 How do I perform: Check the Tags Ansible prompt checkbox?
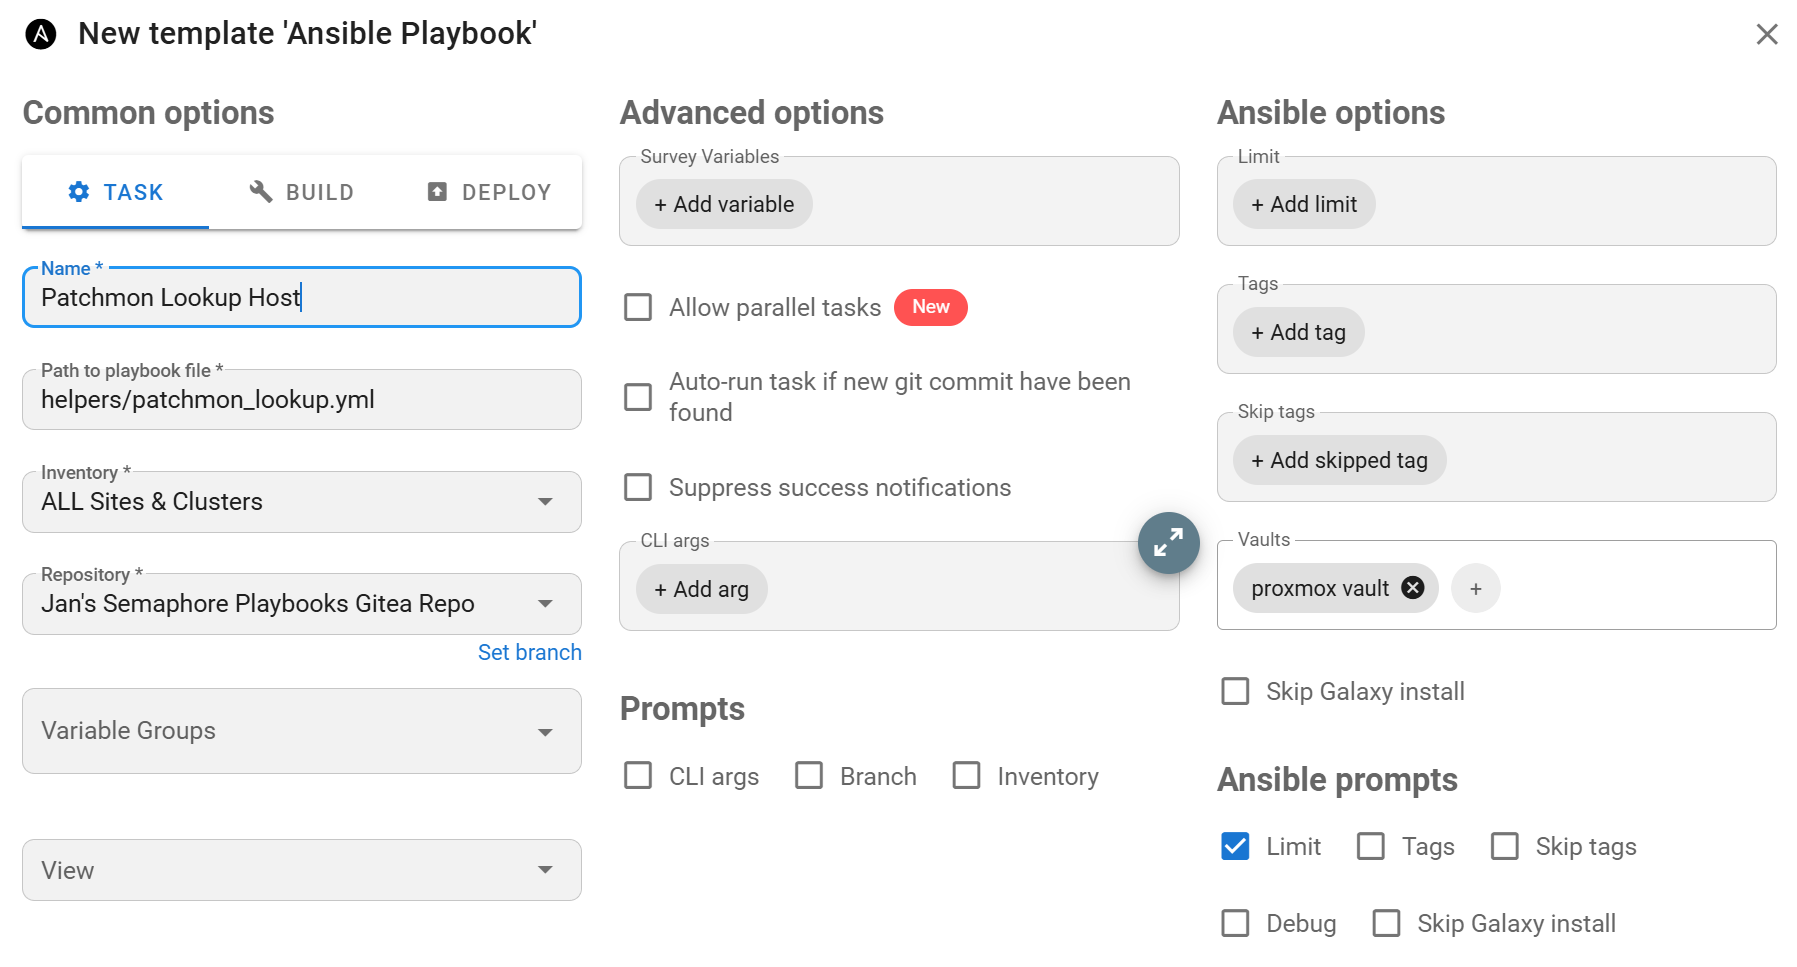tap(1371, 846)
